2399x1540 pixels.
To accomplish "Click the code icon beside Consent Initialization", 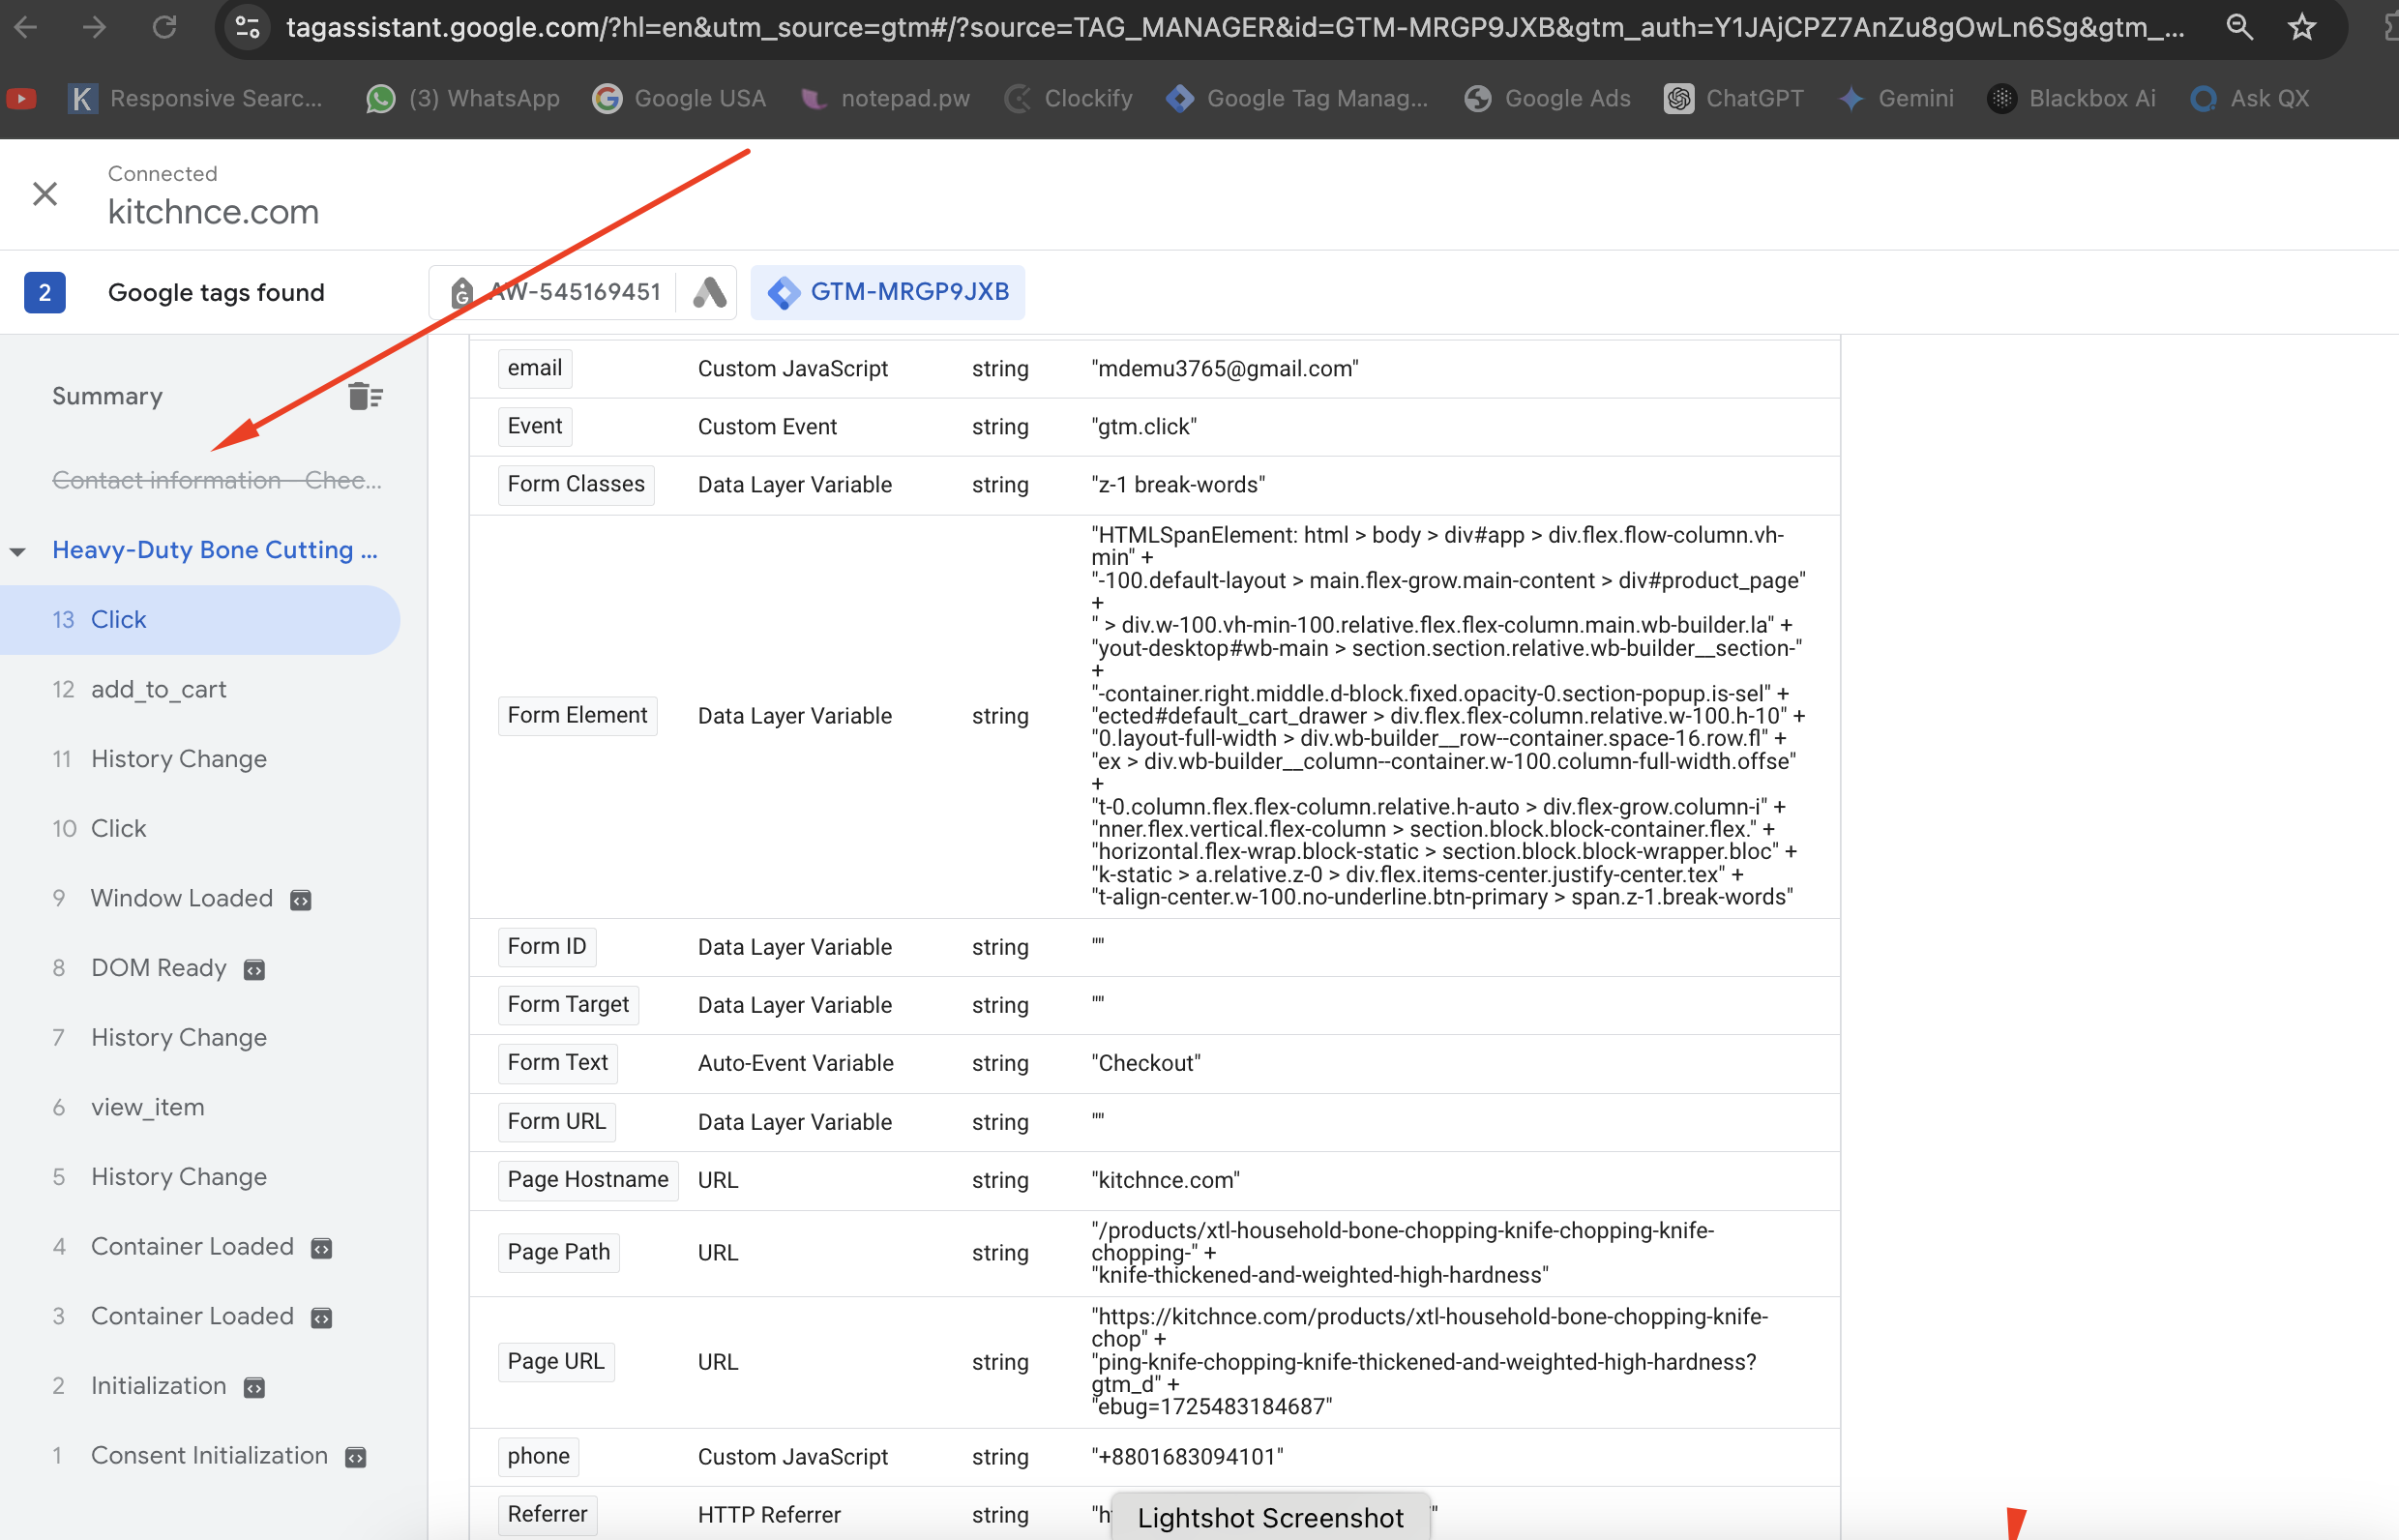I will coord(356,1458).
